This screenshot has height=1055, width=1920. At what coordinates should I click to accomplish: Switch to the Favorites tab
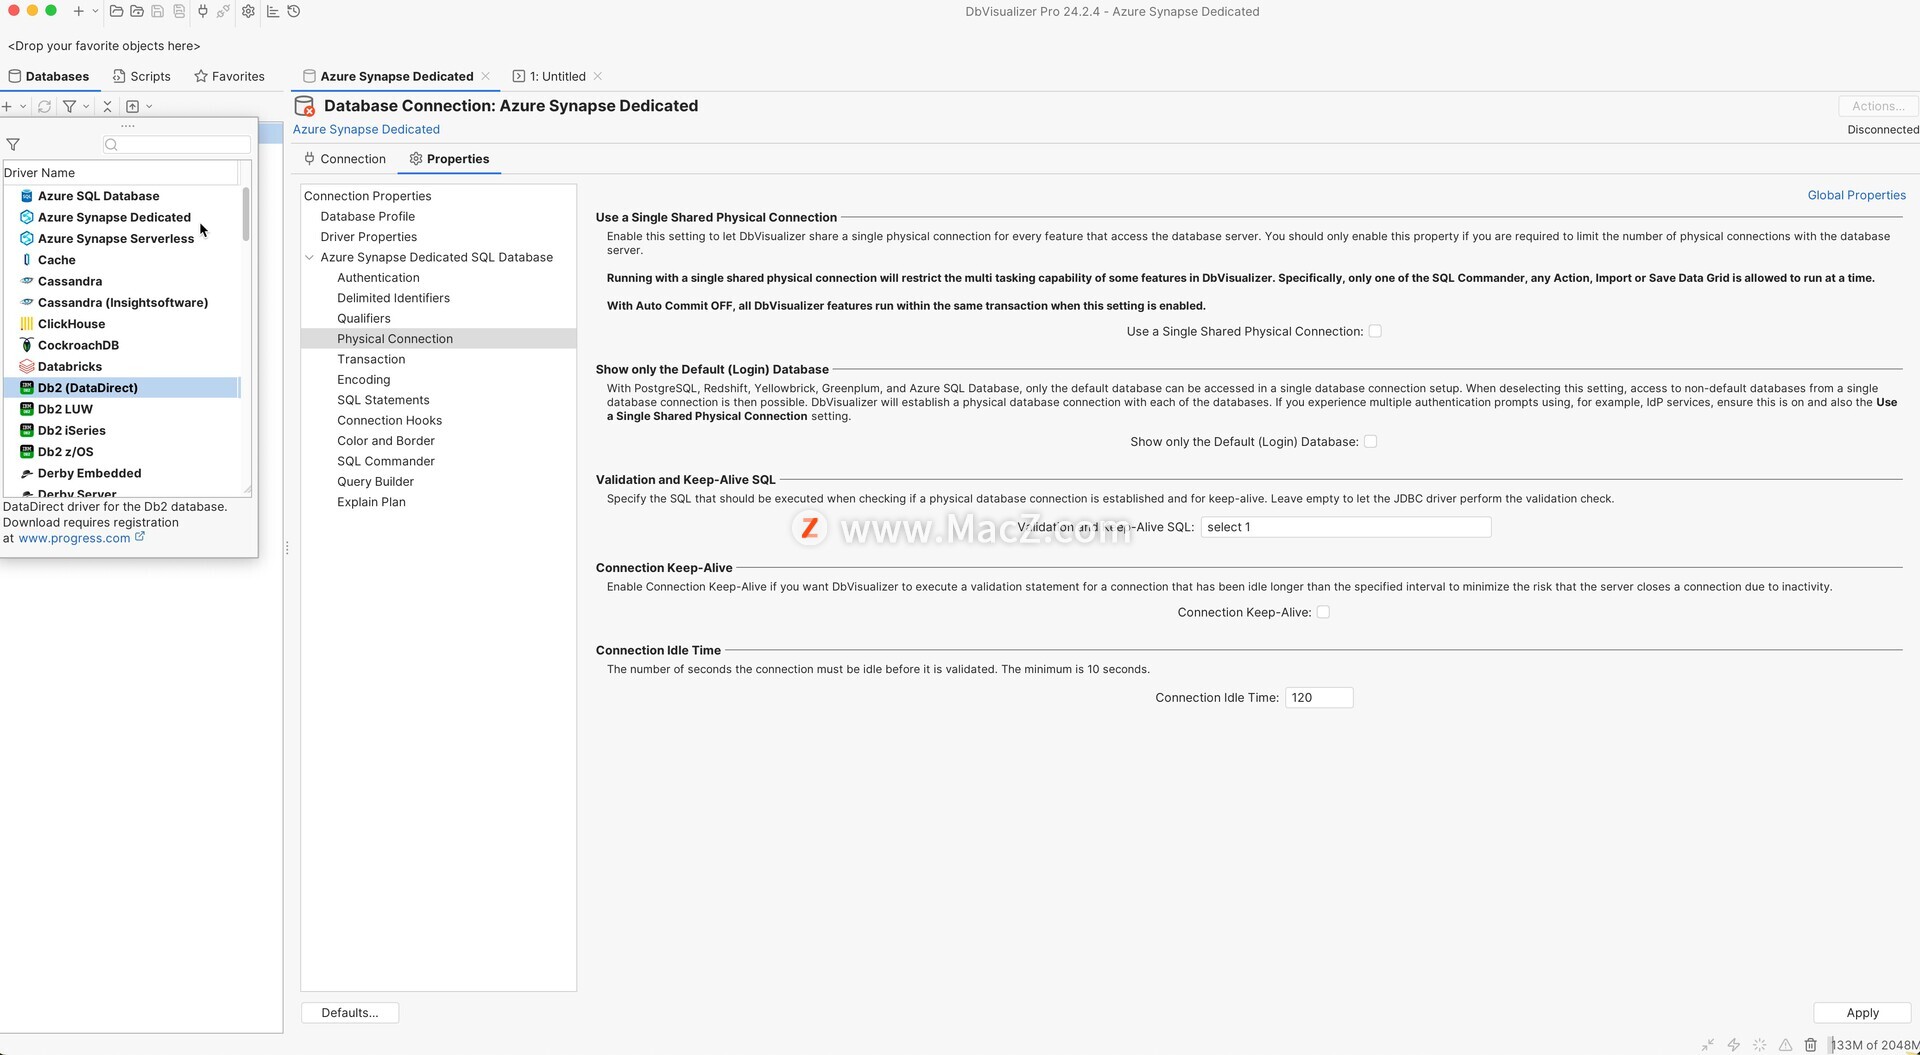point(229,76)
